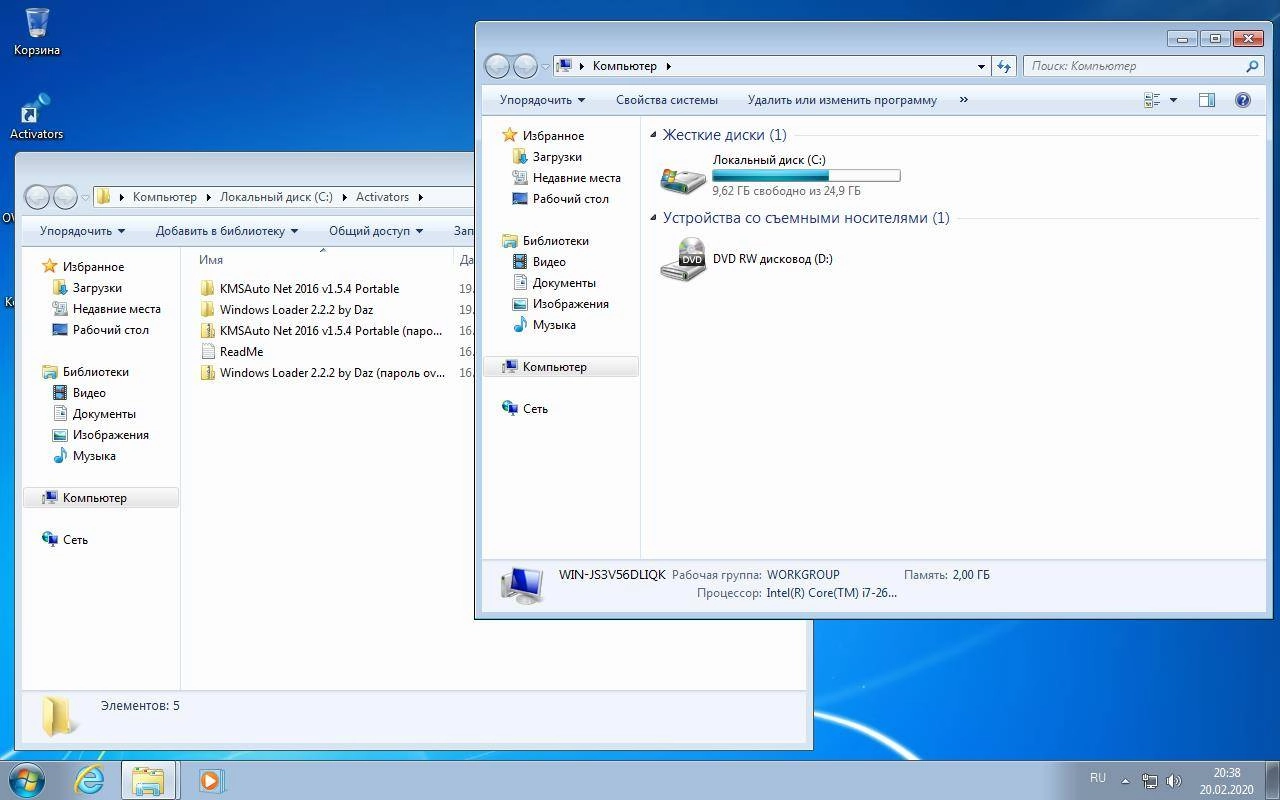The image size is (1280, 800).
Task: Open Общий доступ dropdown
Action: 376,231
